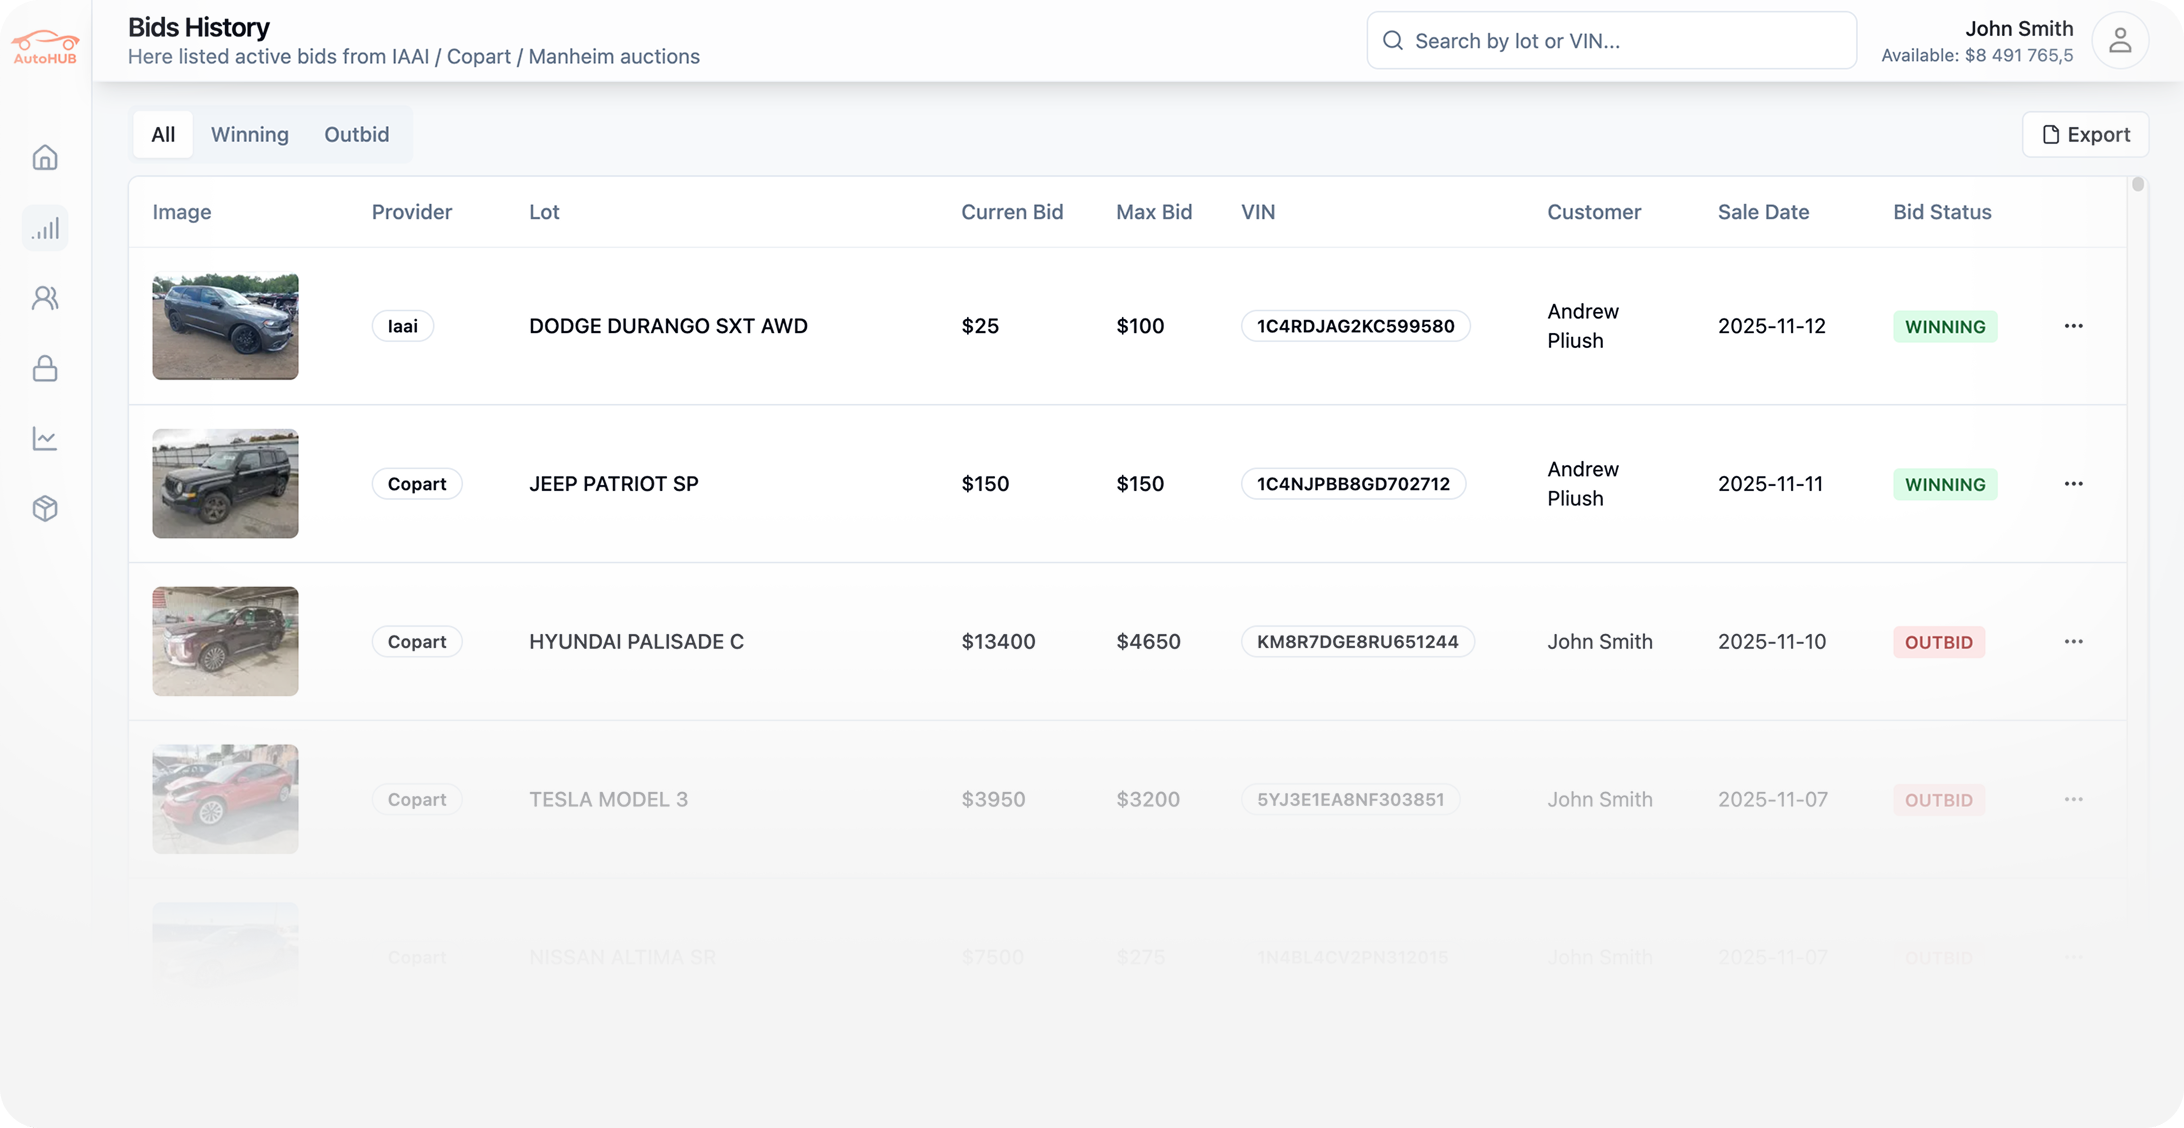Open the Home dashboard from the sidebar
2184x1128 pixels.
coord(45,157)
